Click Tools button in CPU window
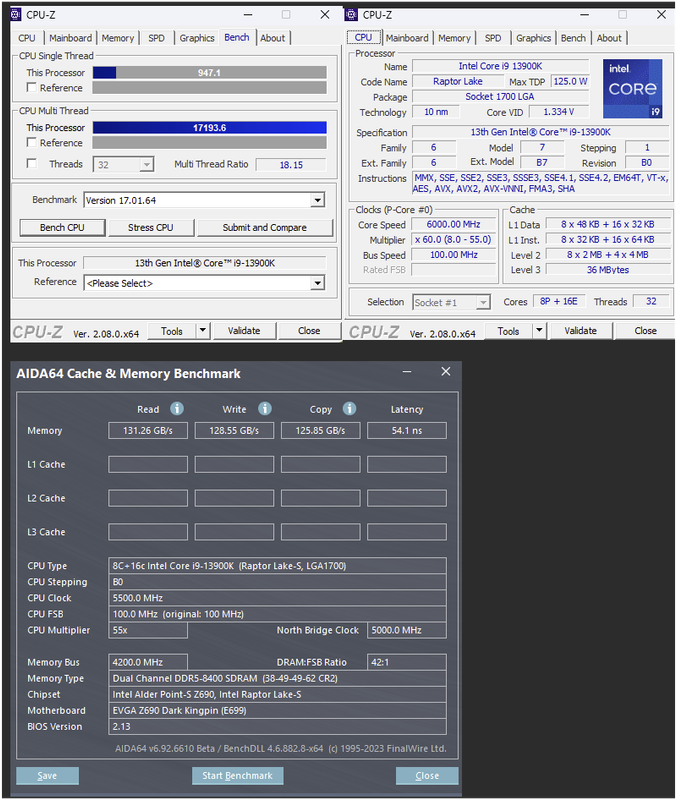Viewport: 677px width, 800px height. pos(508,331)
